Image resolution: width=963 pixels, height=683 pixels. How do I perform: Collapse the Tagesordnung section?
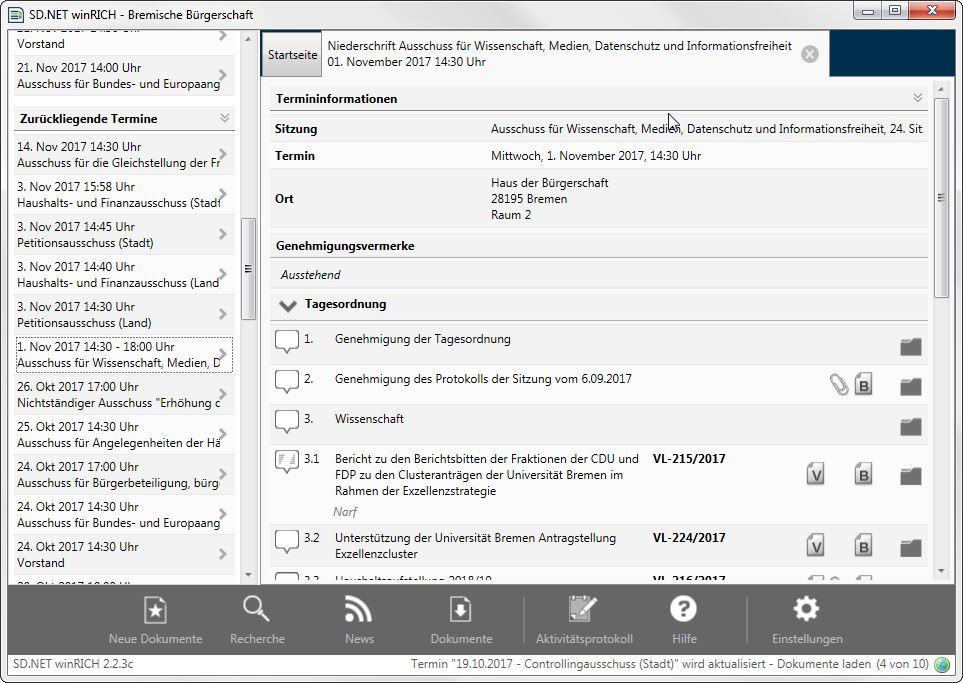[x=288, y=305]
